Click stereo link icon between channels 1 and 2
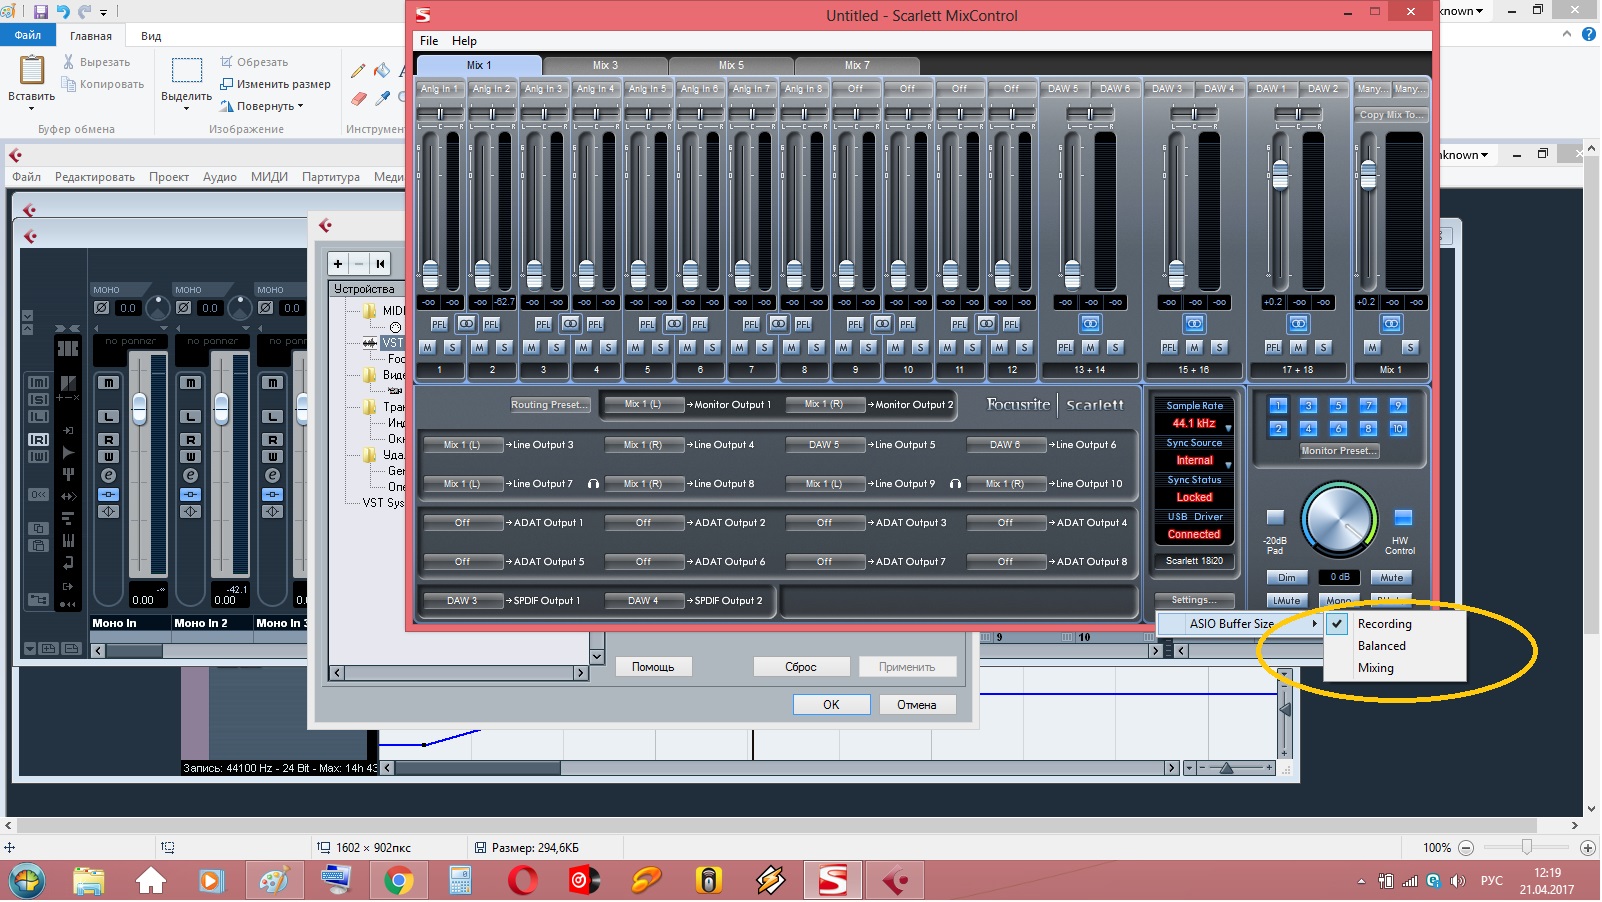Image resolution: width=1602 pixels, height=902 pixels. pos(466,324)
